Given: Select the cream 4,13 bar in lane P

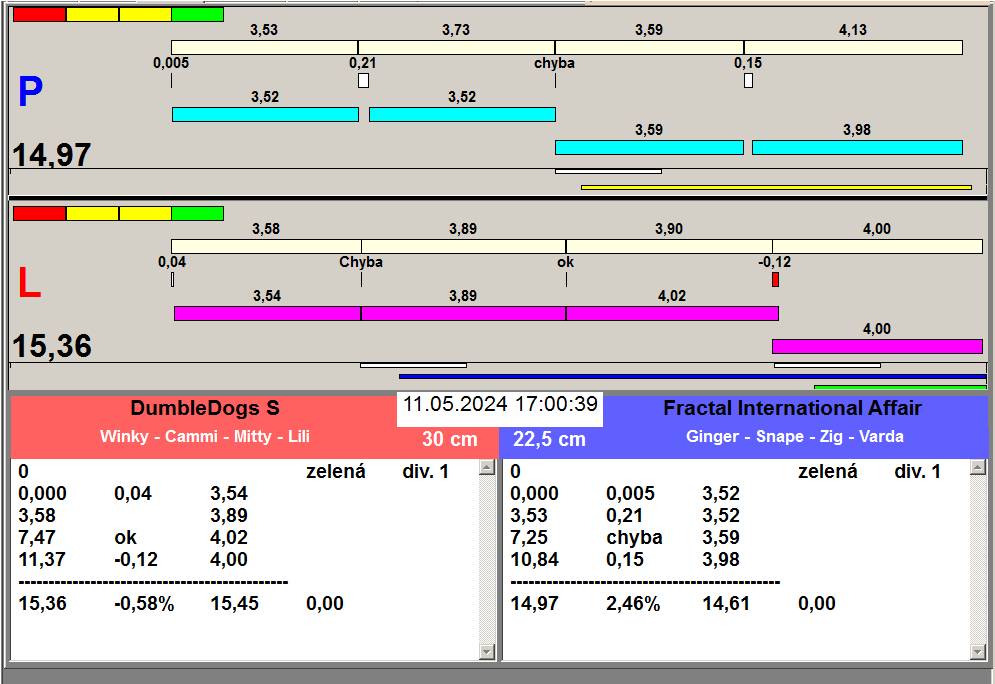Looking at the screenshot, I should [x=853, y=48].
